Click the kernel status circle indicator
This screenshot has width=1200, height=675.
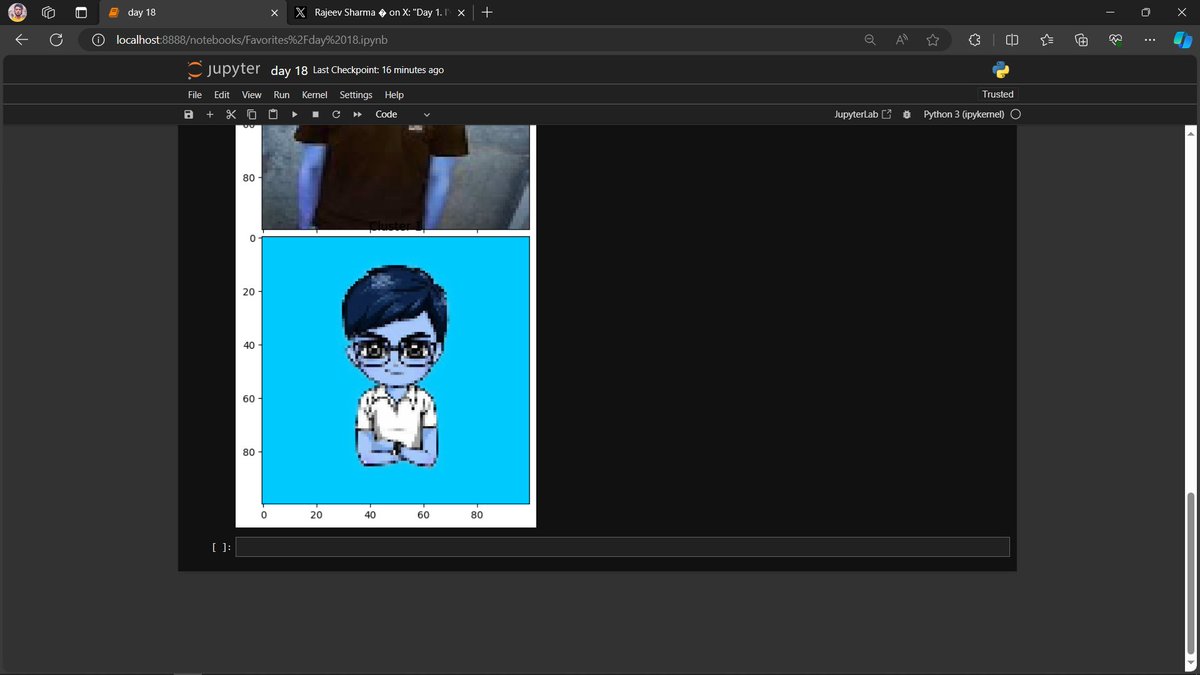1016,115
